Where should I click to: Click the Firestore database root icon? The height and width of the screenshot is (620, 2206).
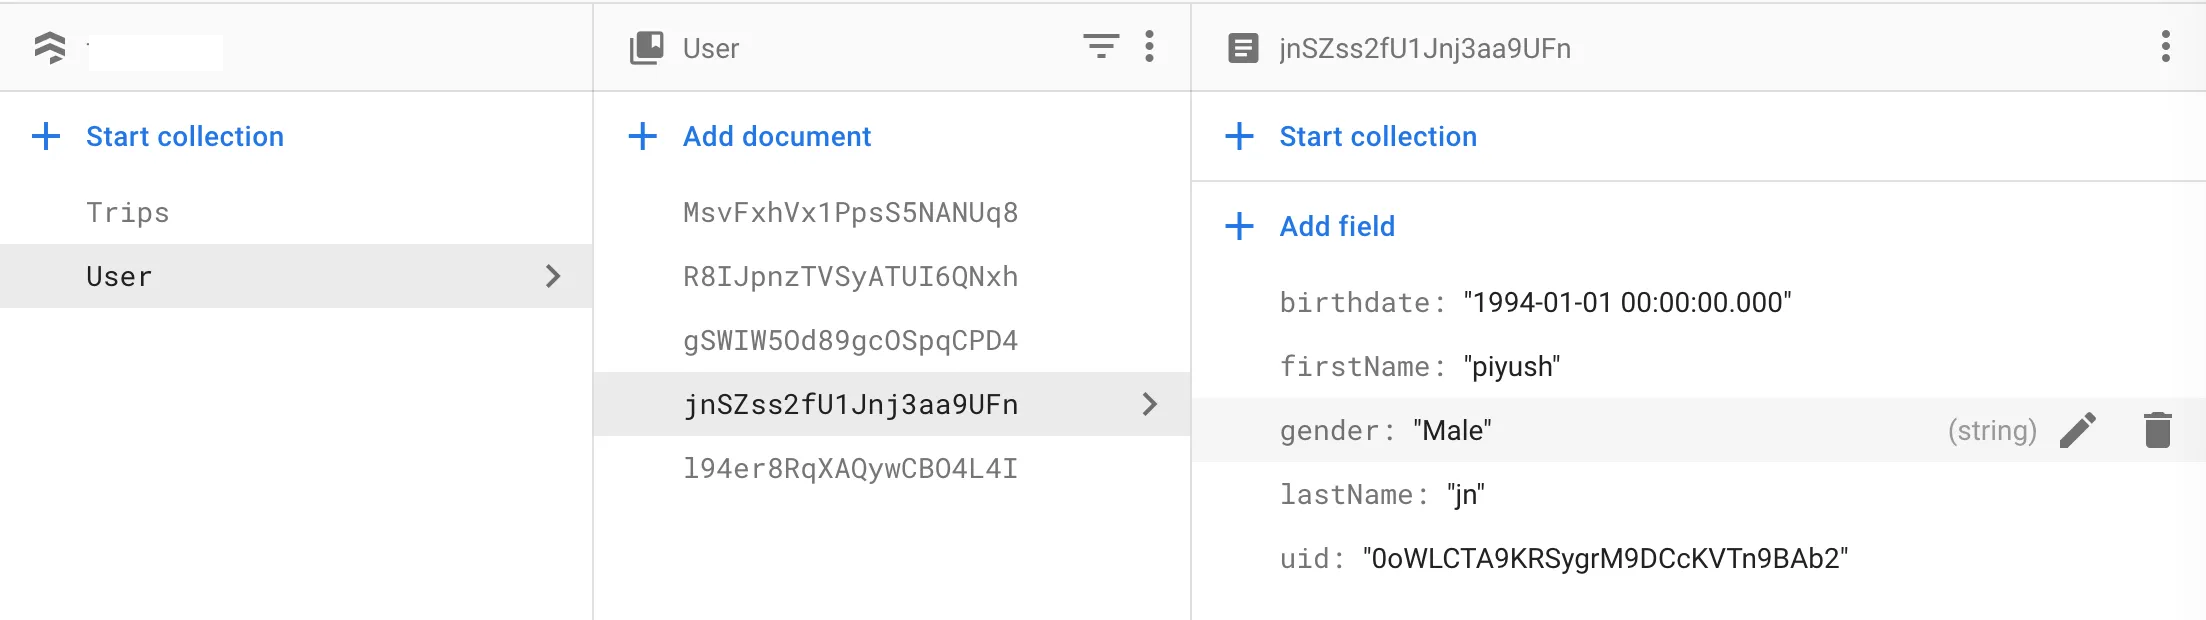pyautogui.click(x=50, y=48)
